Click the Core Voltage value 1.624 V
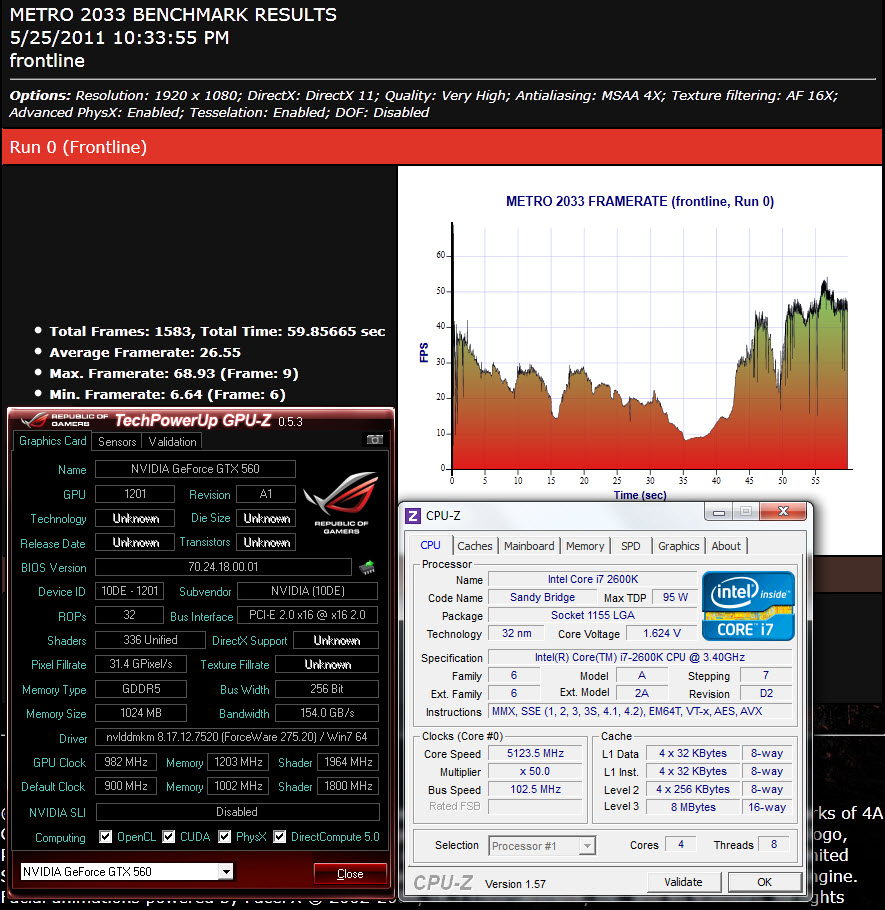Viewport: 885px width, 910px height. coord(662,633)
